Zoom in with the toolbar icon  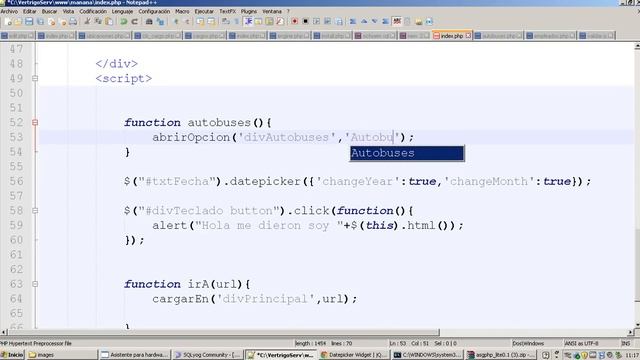pyautogui.click(x=176, y=21)
